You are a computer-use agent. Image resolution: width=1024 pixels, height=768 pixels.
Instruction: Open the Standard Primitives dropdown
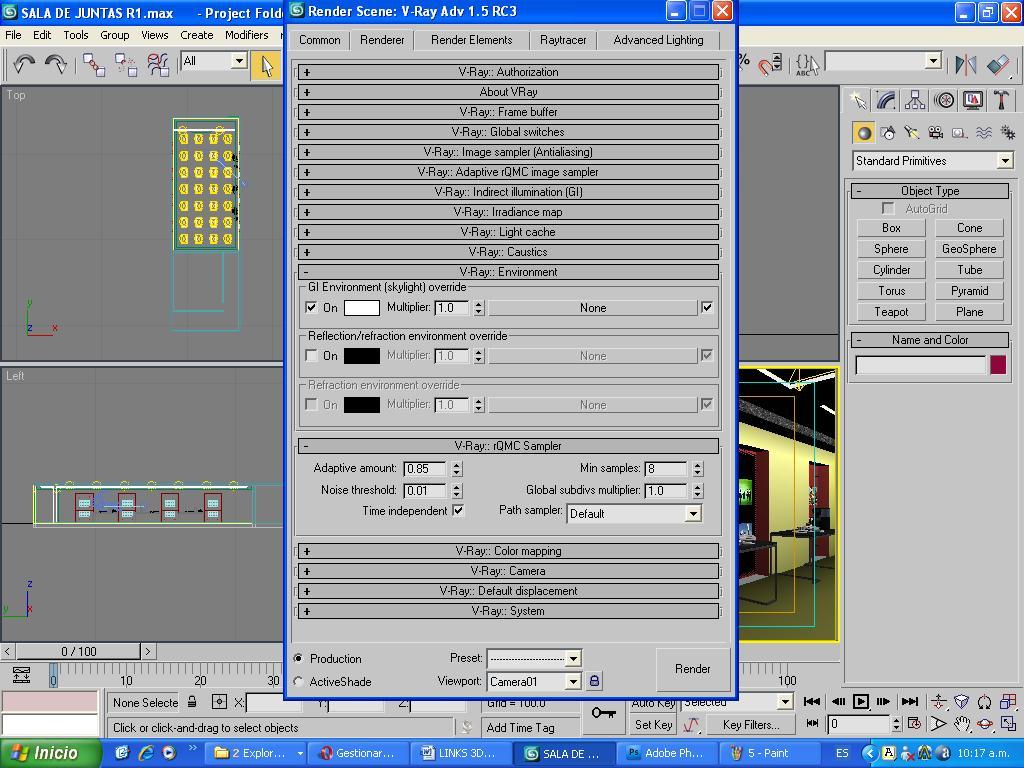point(933,161)
